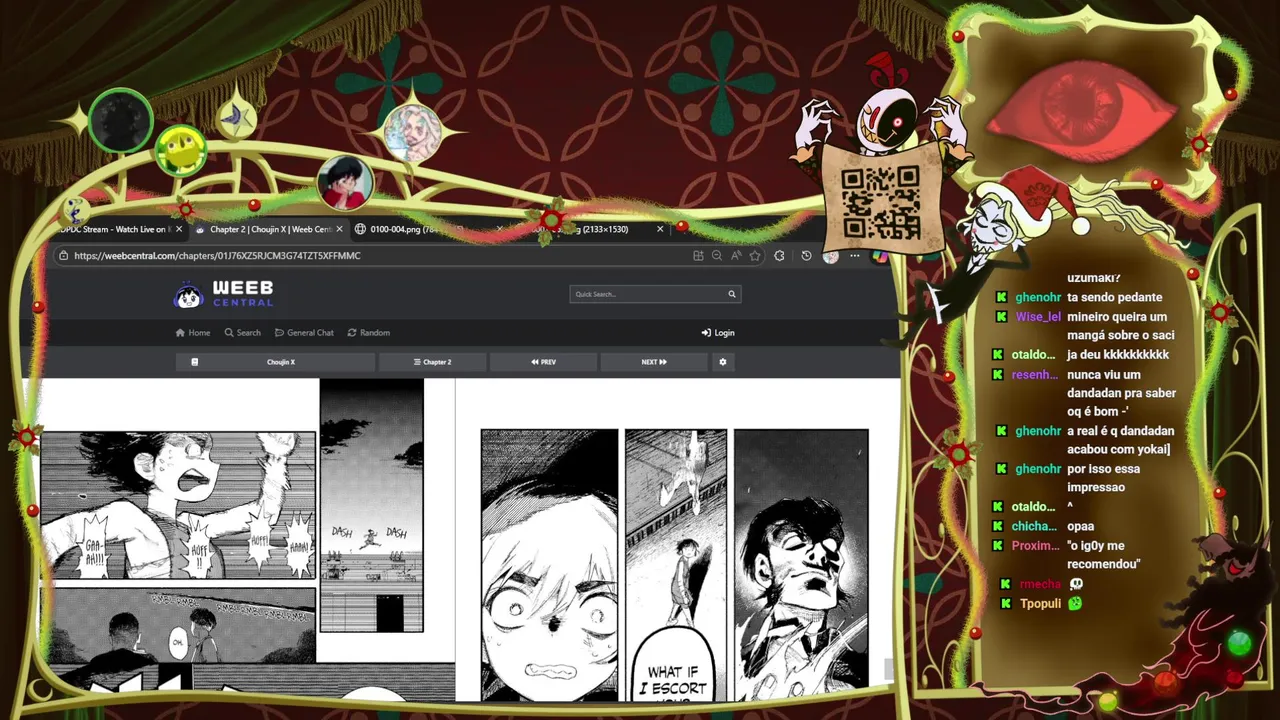This screenshot has height=720, width=1280.
Task: Click chat username resenh...
Action: [x=1036, y=375]
